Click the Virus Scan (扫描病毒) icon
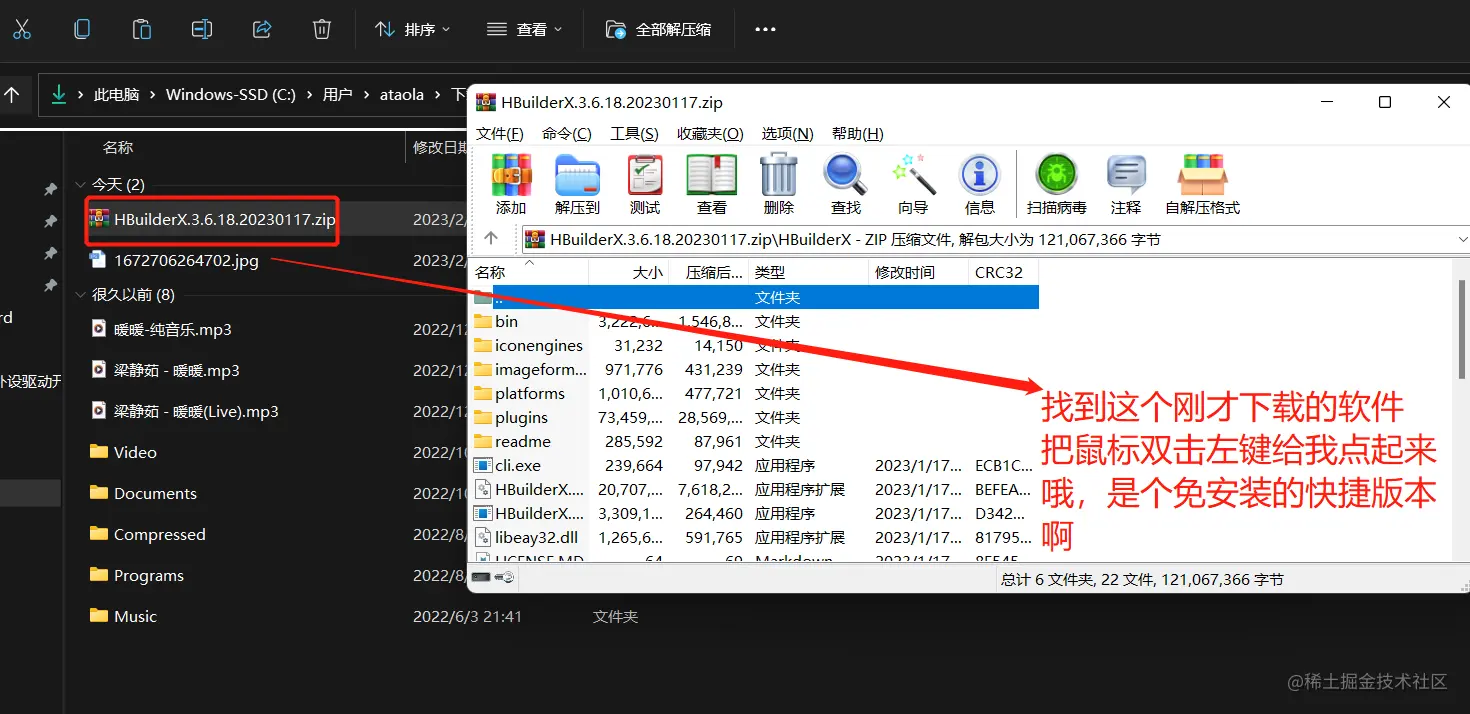The image size is (1470, 714). coord(1056,184)
